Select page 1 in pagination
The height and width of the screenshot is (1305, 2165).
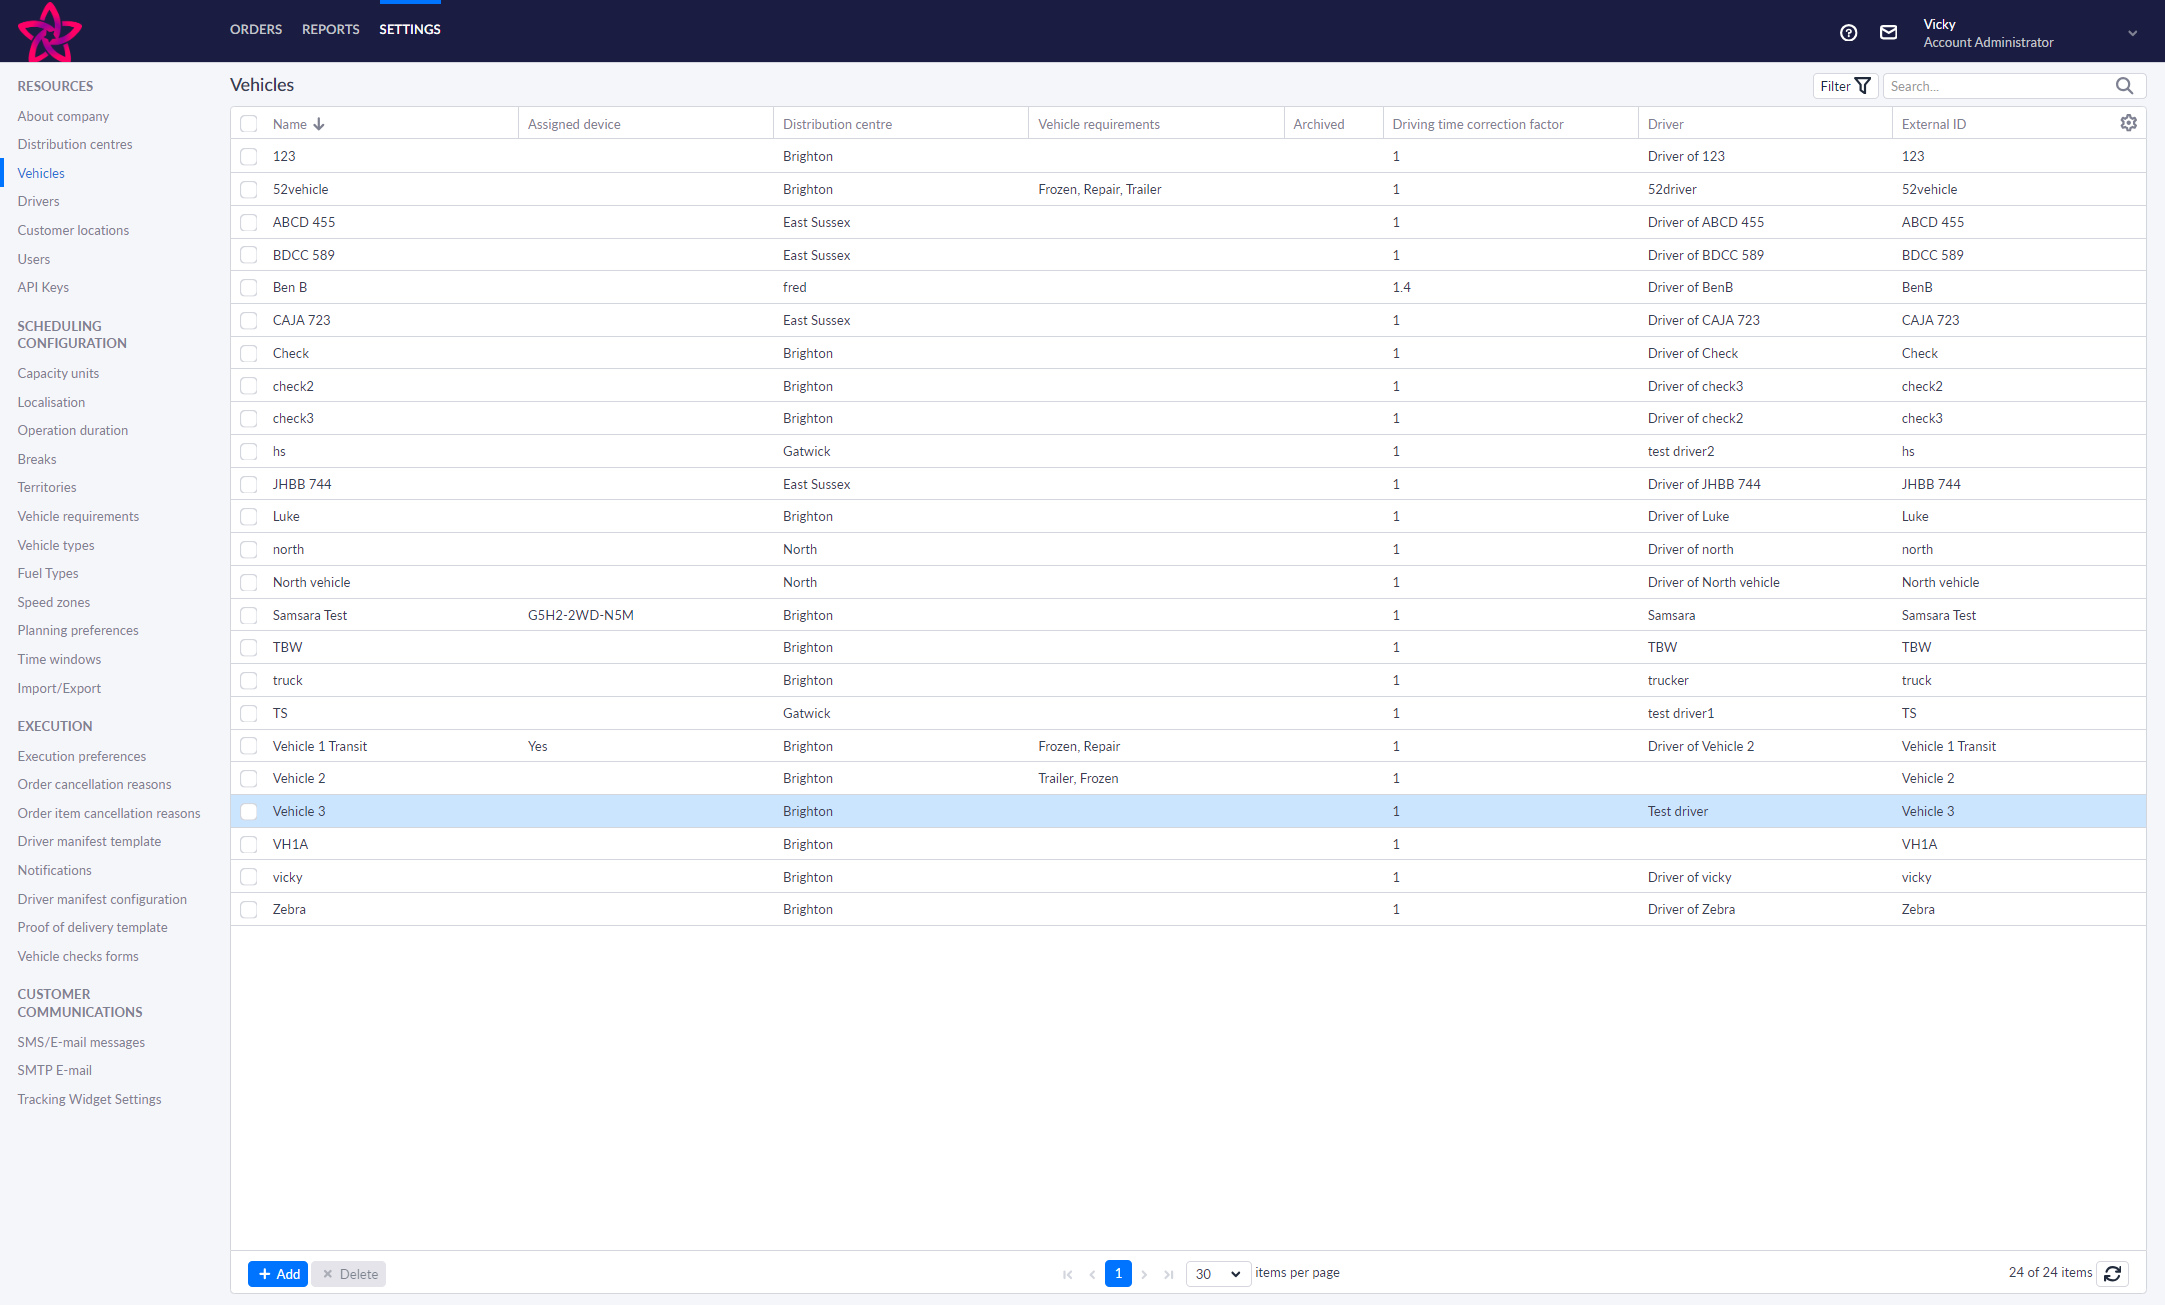click(x=1118, y=1273)
